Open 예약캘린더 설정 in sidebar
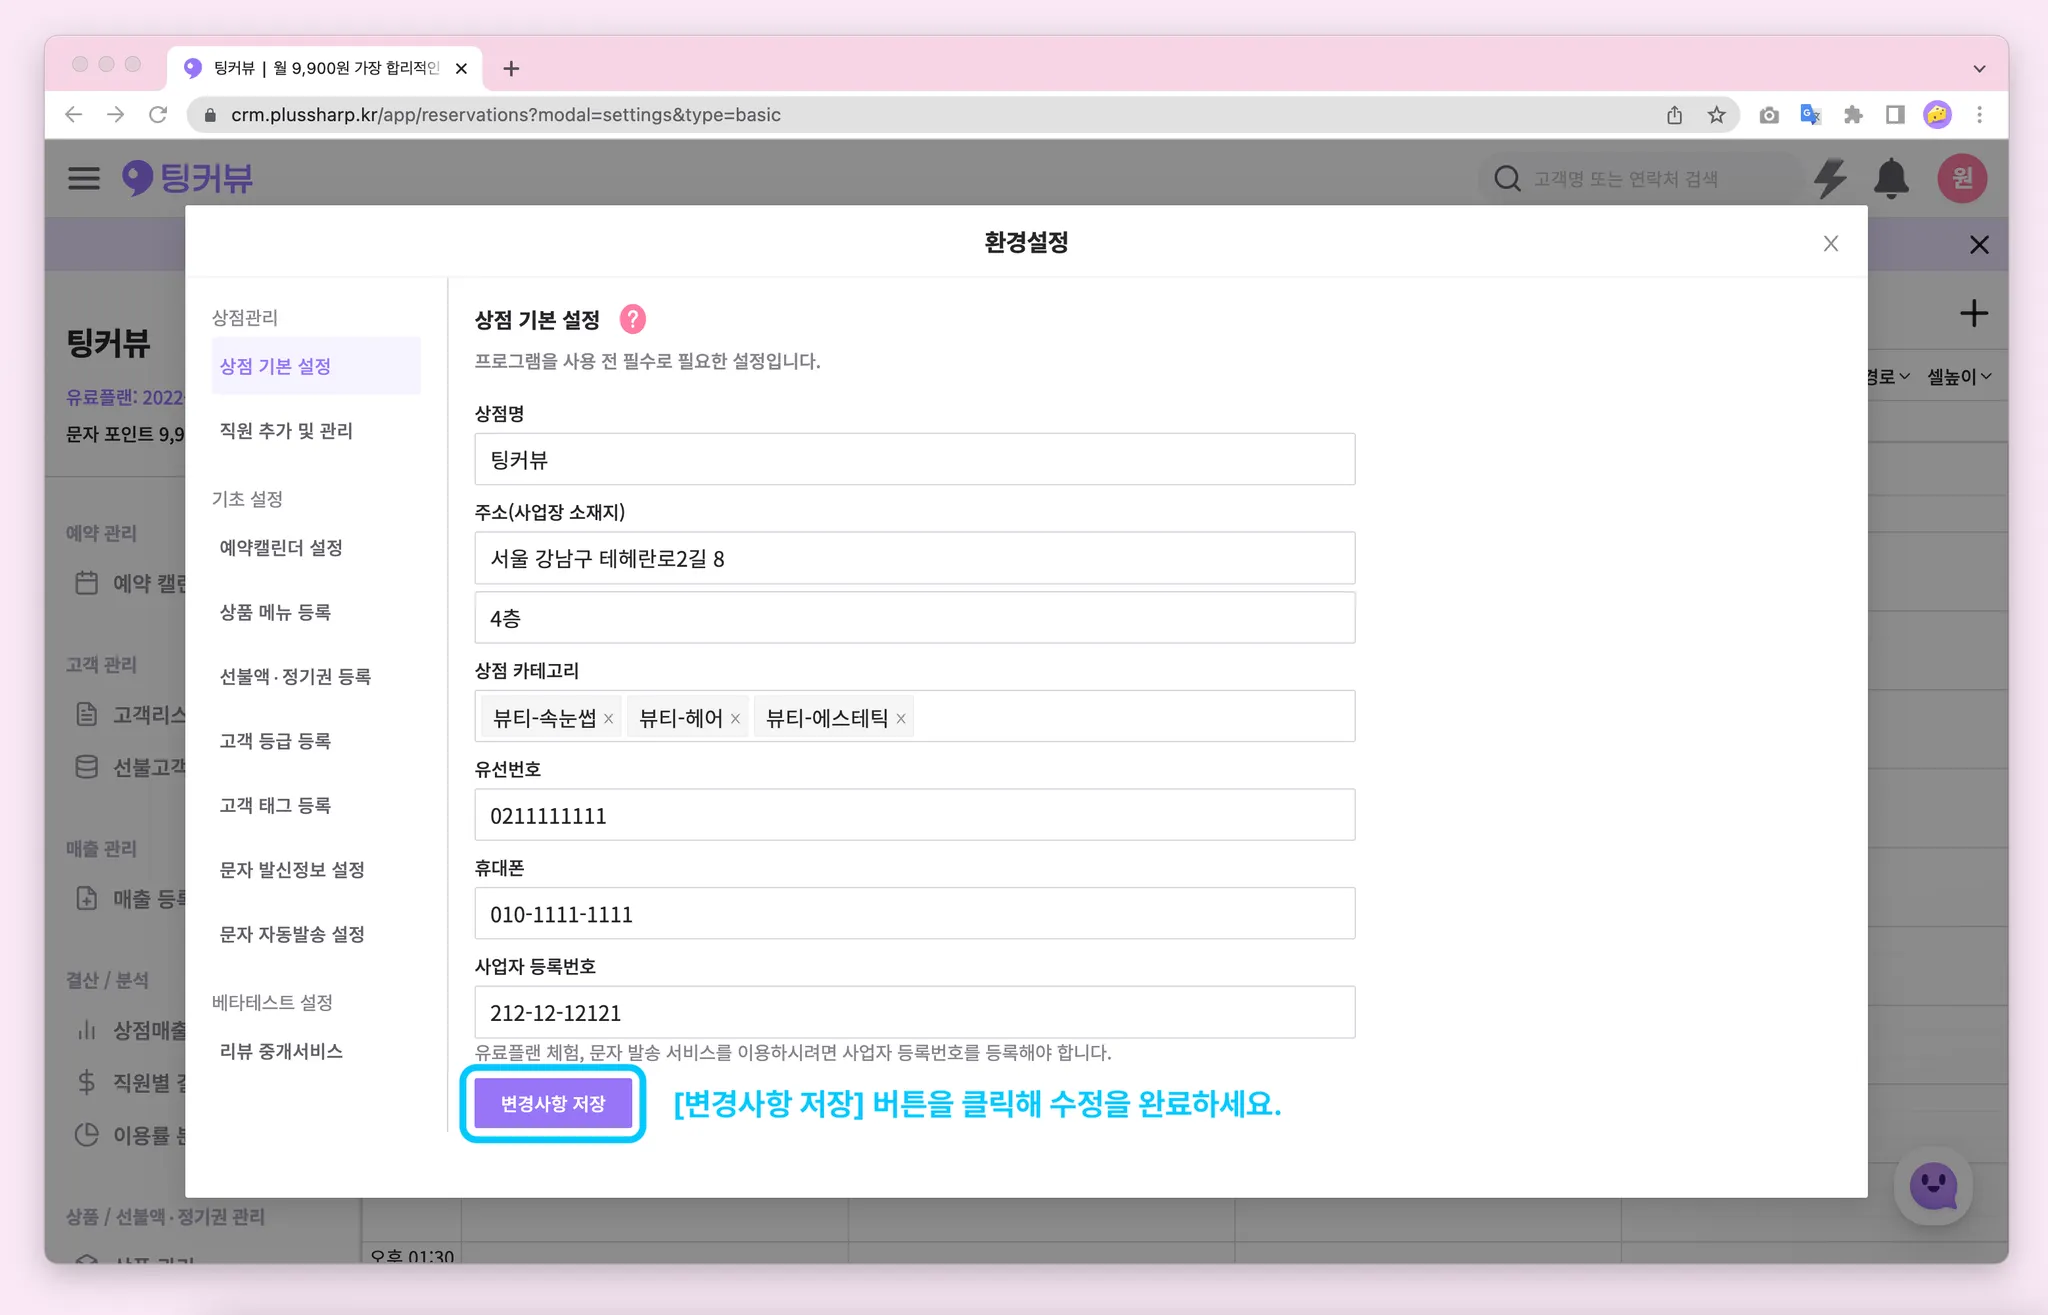This screenshot has width=2048, height=1315. coord(281,548)
